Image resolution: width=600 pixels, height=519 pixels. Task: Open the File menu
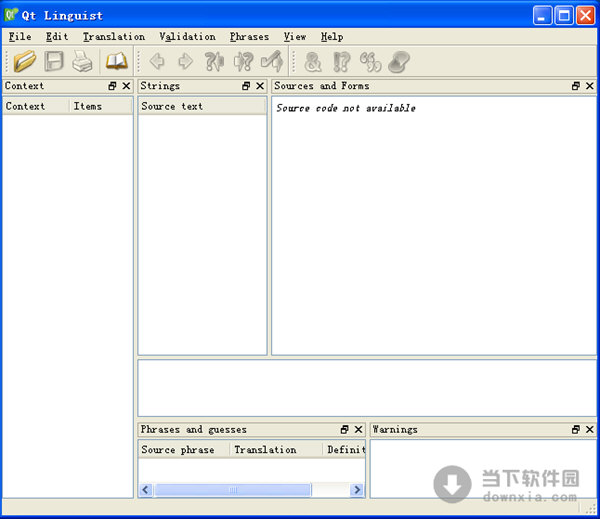click(20, 37)
